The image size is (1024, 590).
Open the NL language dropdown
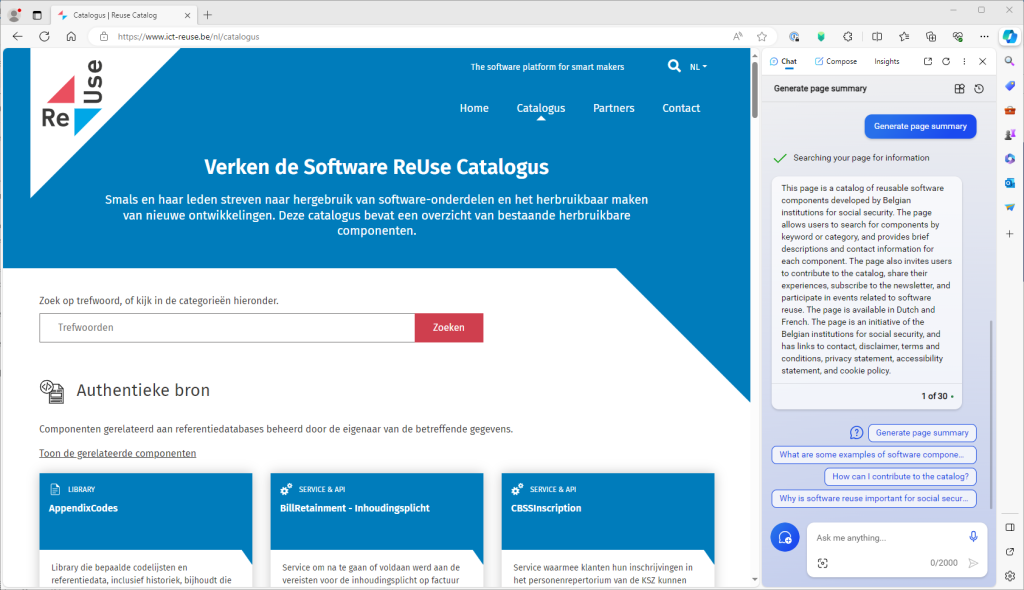pyautogui.click(x=697, y=66)
